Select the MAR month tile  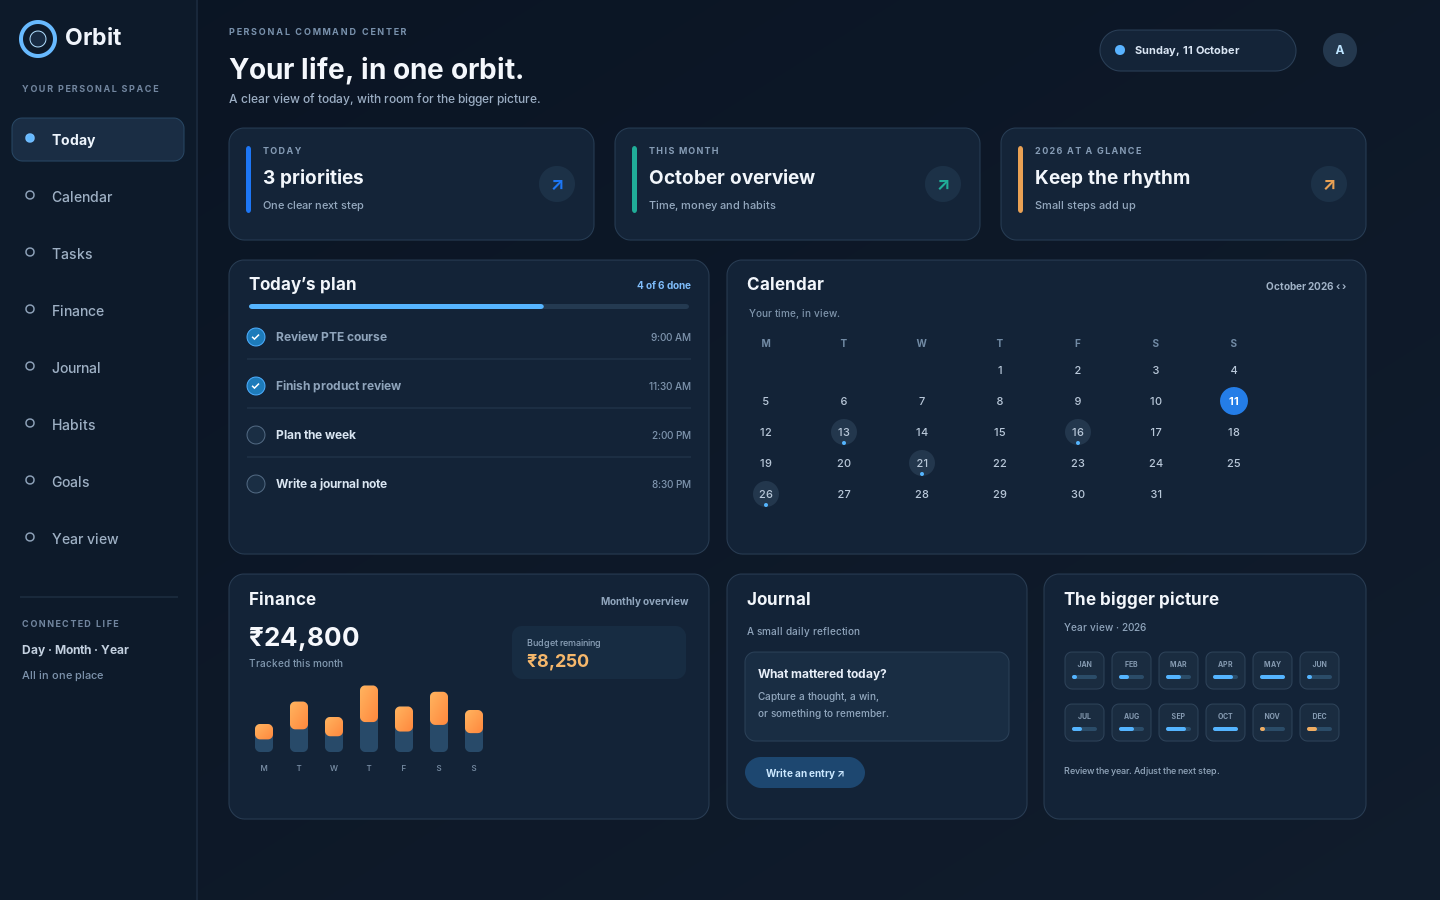[1178, 670]
